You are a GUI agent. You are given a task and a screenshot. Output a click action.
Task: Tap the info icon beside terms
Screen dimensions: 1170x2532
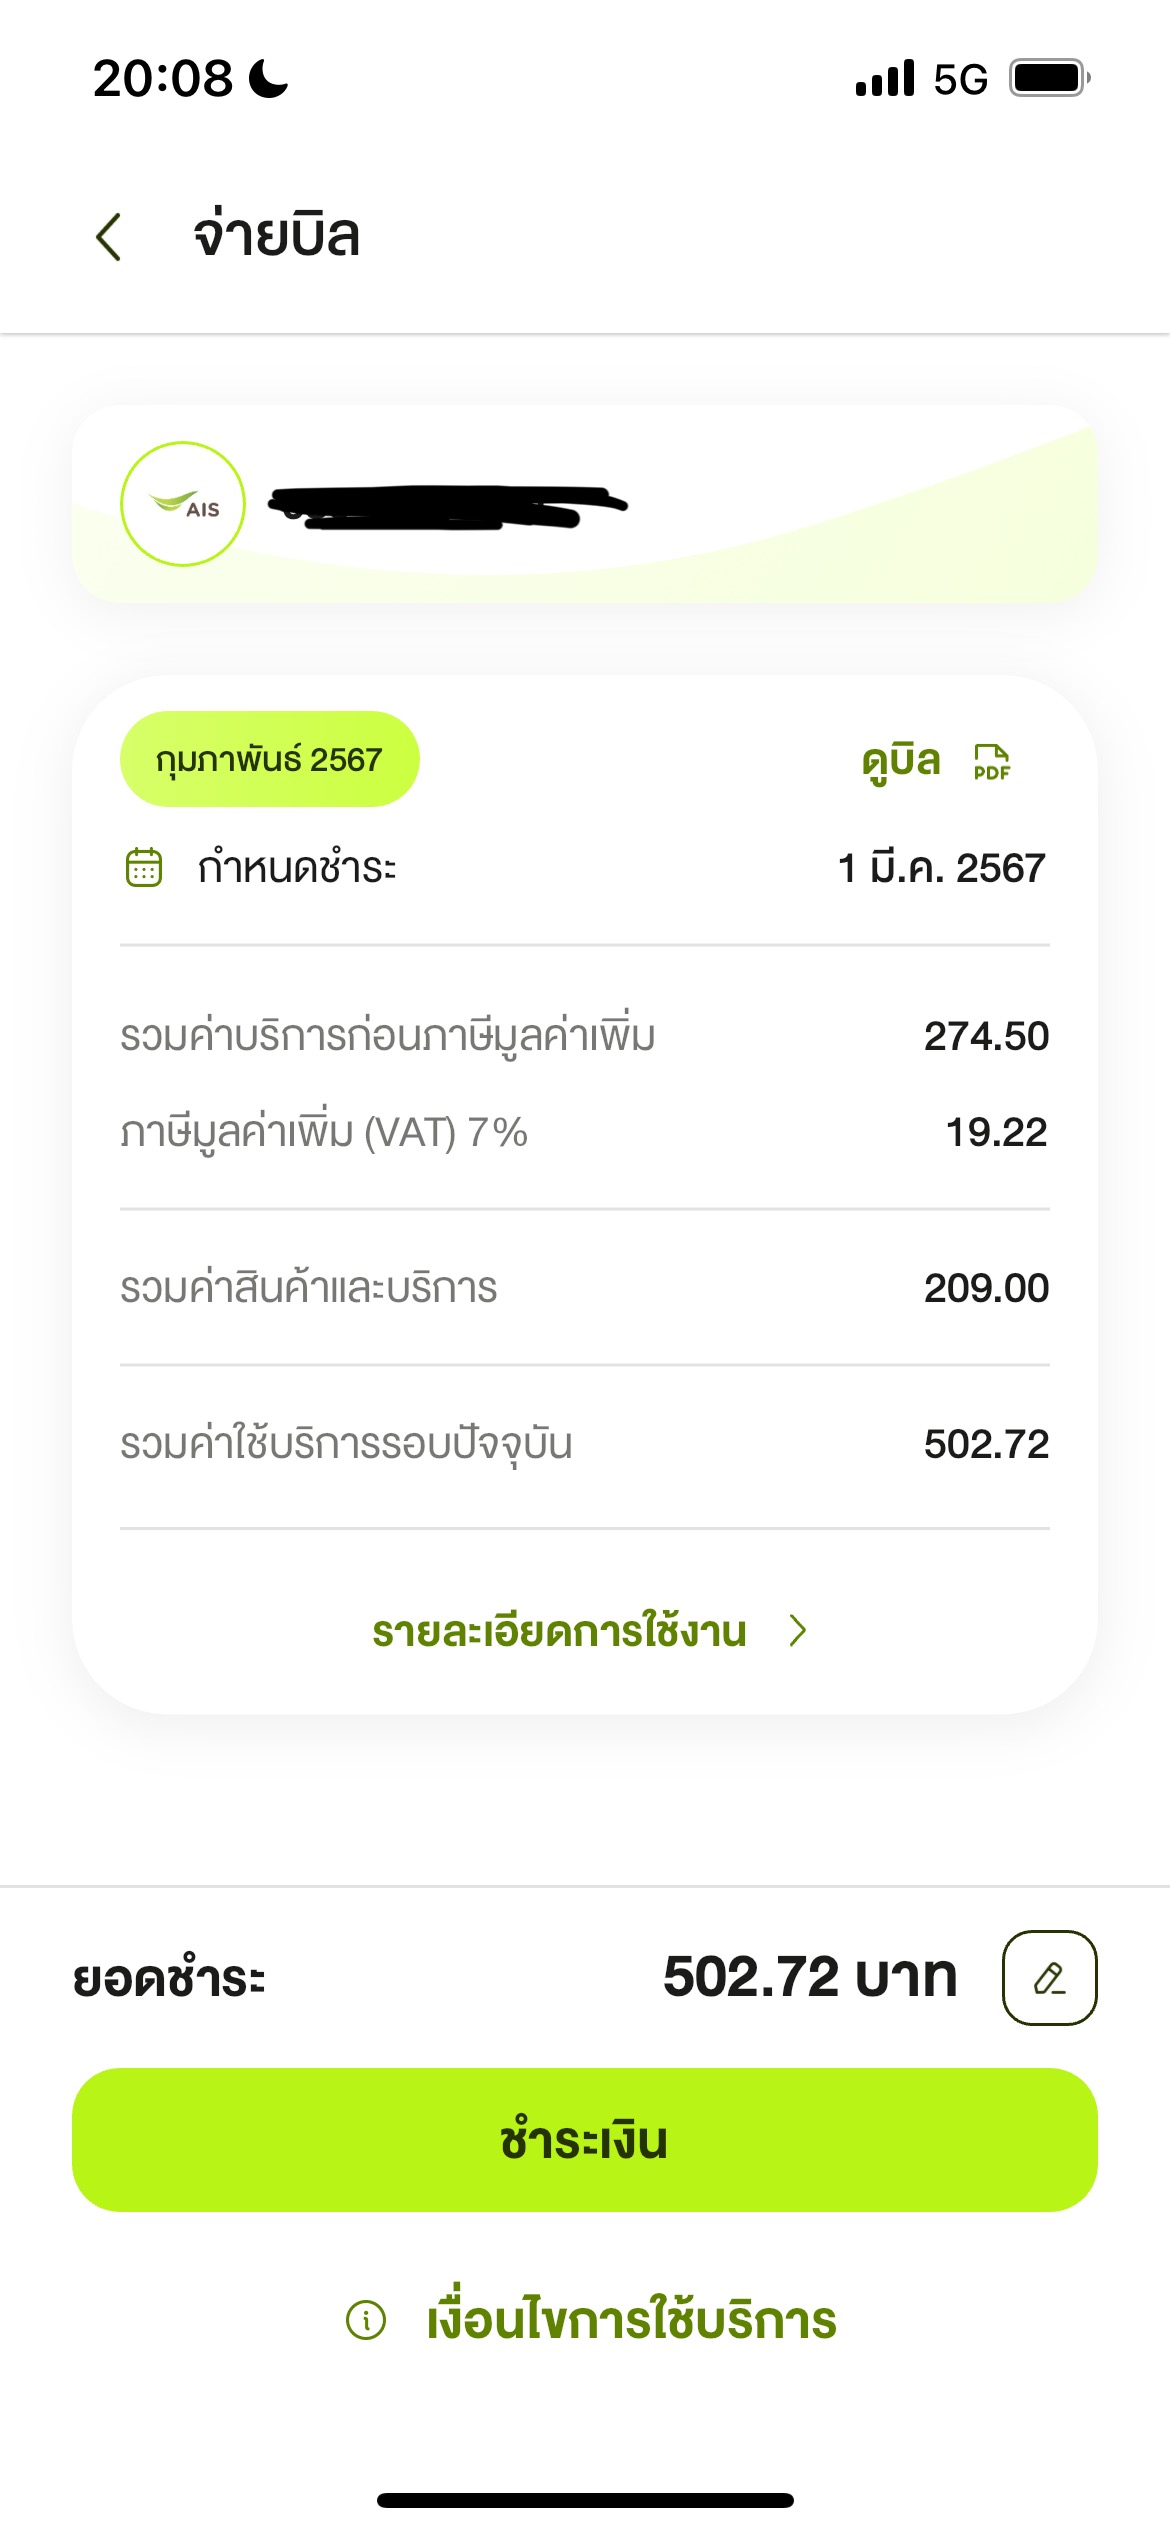(x=366, y=2319)
